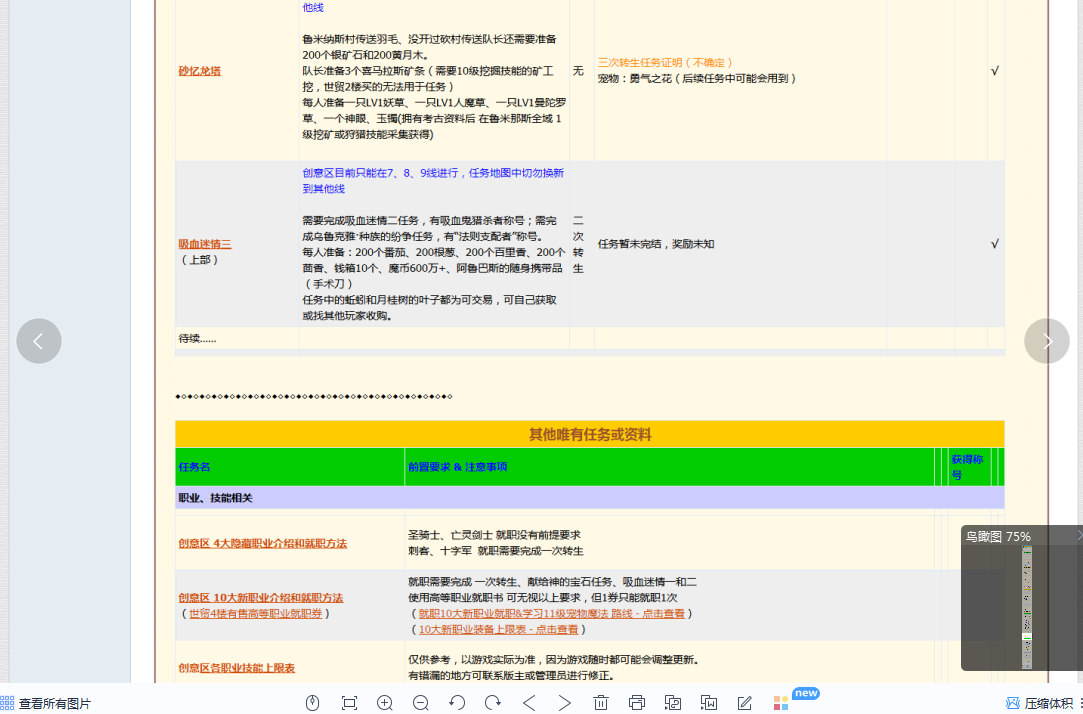Open the colorful apps grid icon
Viewport: 1083px width, 714px height.
pos(781,703)
